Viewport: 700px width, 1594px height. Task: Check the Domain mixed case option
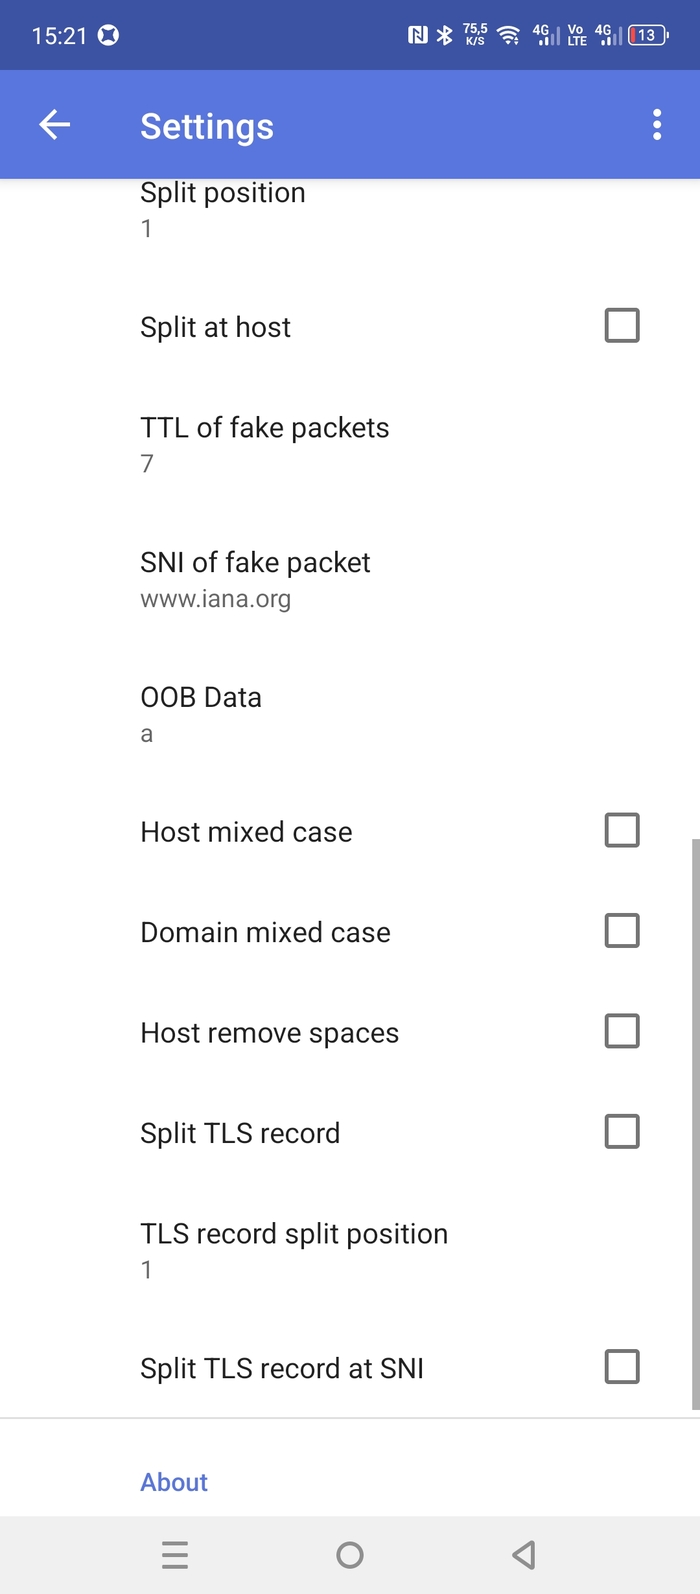[621, 931]
